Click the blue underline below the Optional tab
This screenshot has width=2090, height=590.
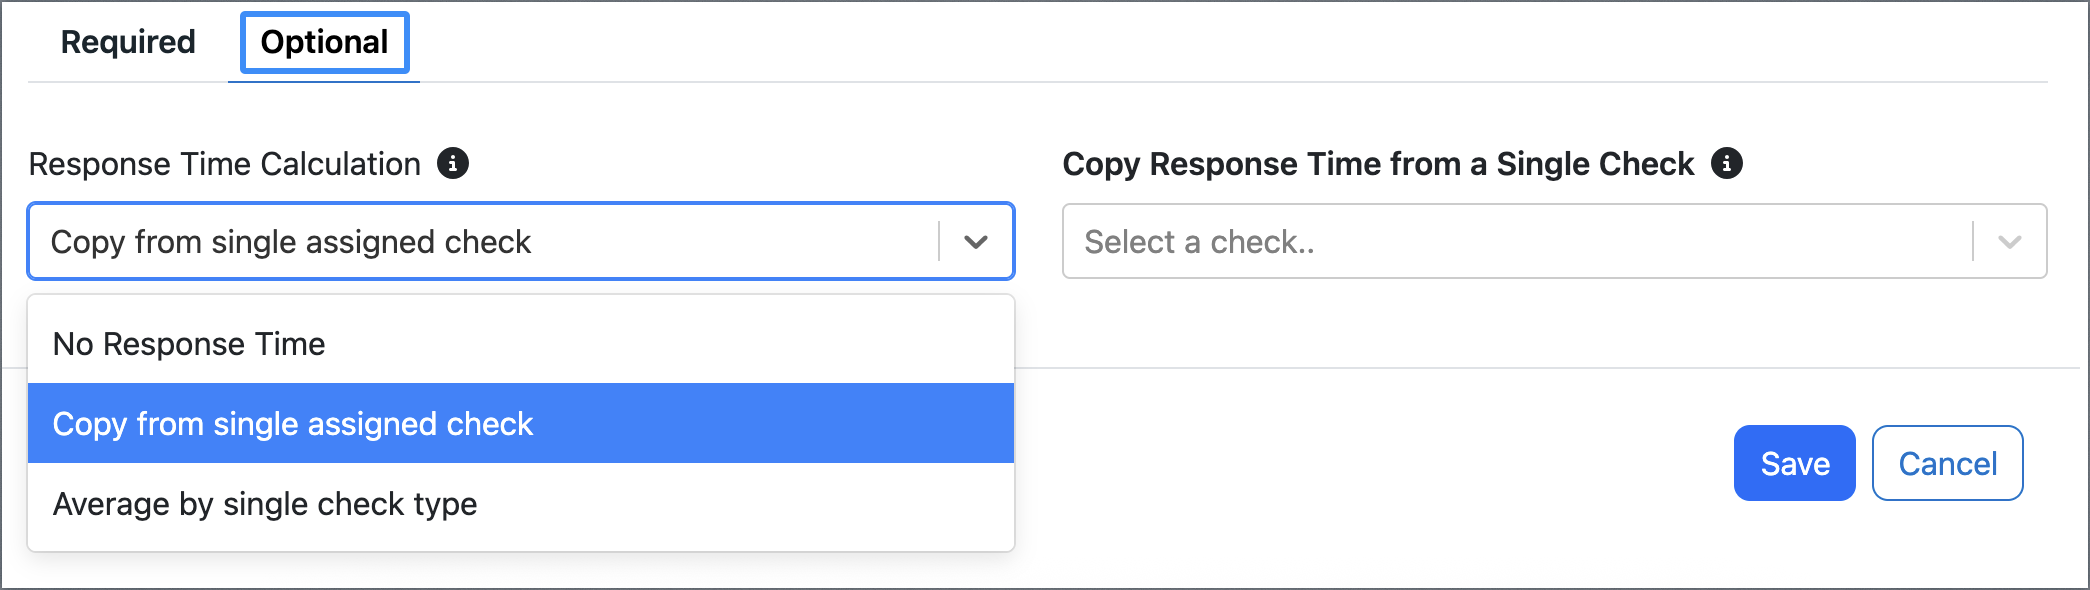tap(324, 81)
